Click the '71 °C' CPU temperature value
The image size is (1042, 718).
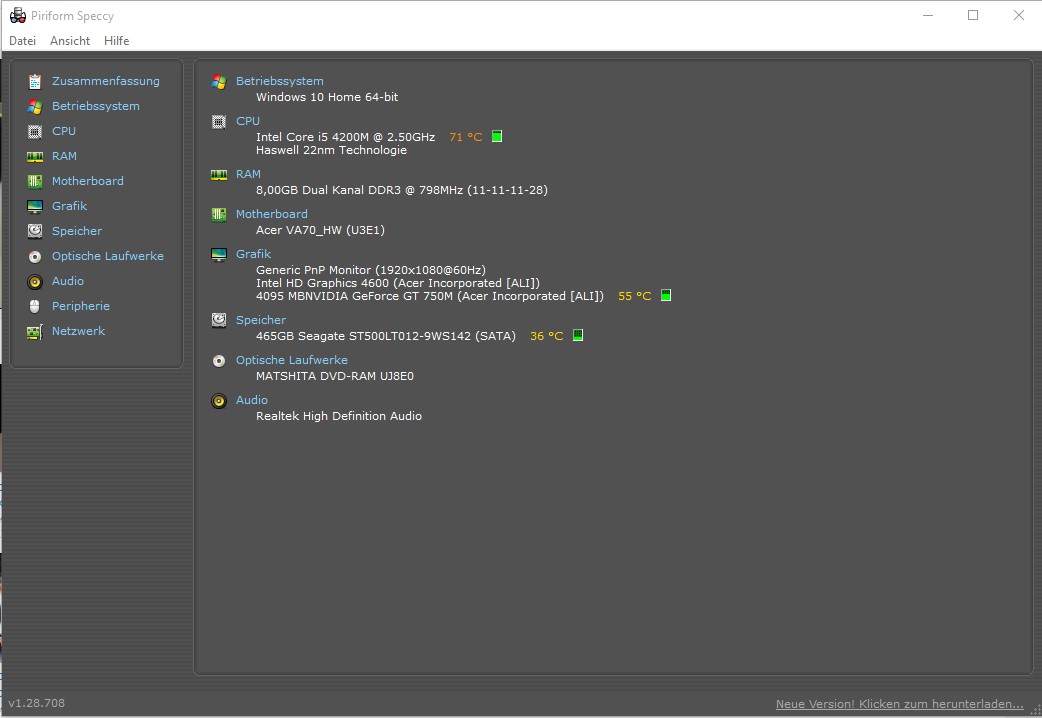point(466,137)
